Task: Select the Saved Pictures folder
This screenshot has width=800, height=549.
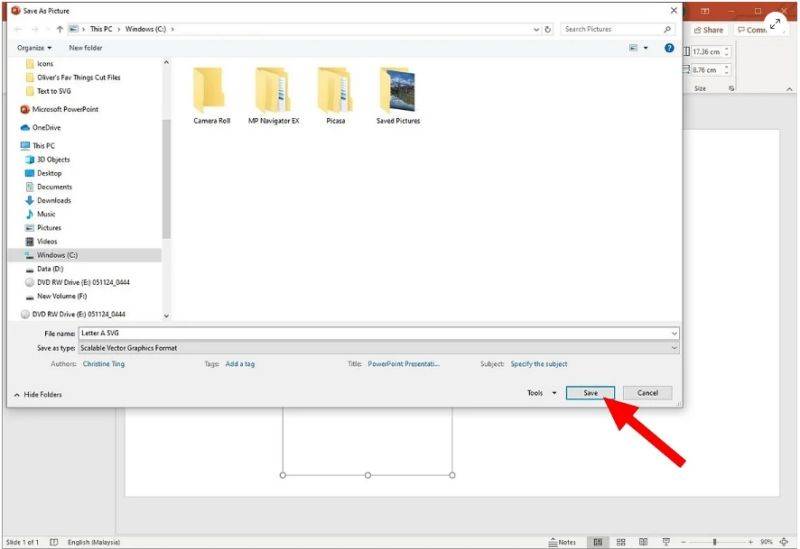Action: point(398,96)
